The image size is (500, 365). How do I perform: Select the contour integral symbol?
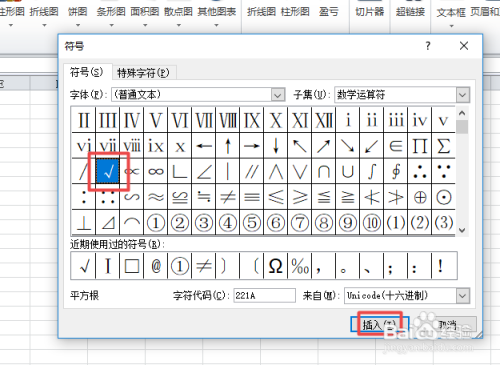(396, 171)
